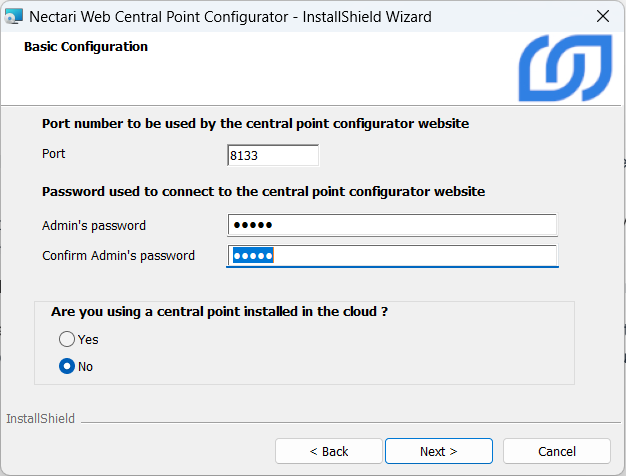Go back with the Back button
626x476 pixels.
[328, 451]
